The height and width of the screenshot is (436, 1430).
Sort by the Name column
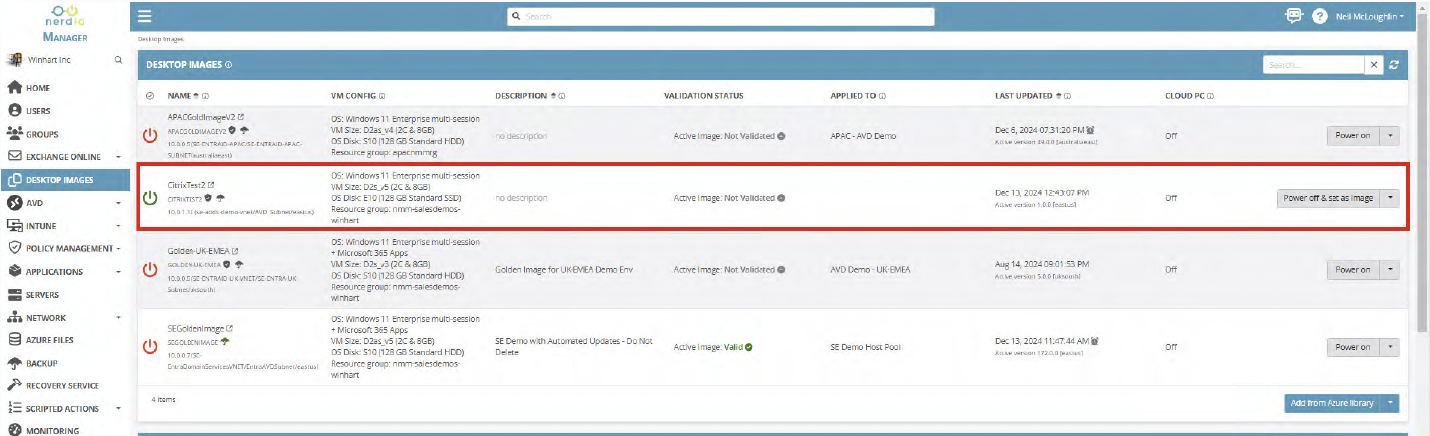(x=178, y=96)
